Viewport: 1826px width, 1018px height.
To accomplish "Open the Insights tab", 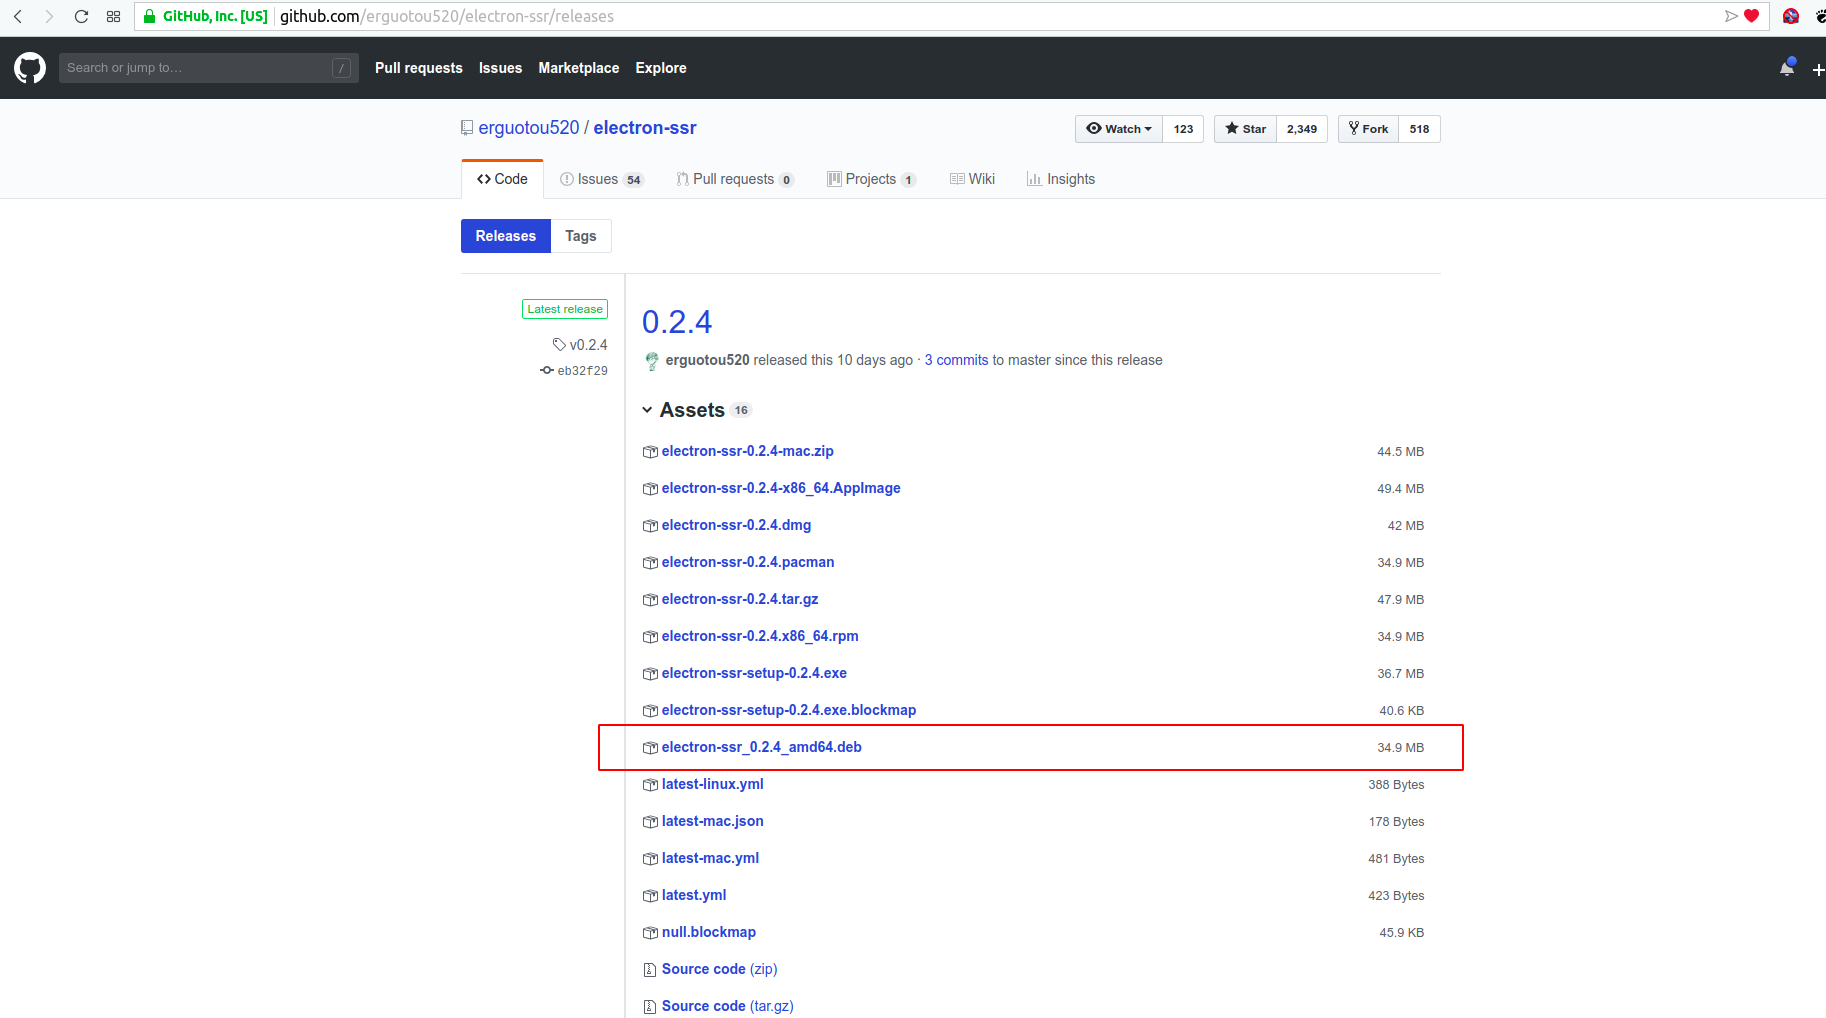I will pos(1061,179).
